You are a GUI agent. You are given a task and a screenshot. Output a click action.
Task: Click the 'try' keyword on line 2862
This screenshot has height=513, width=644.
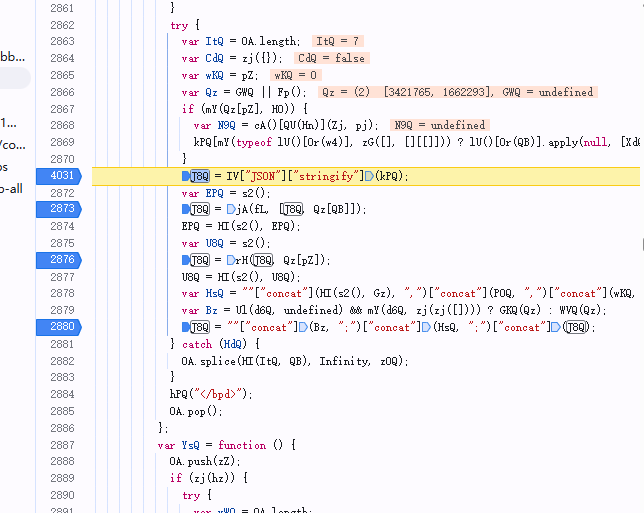point(179,25)
